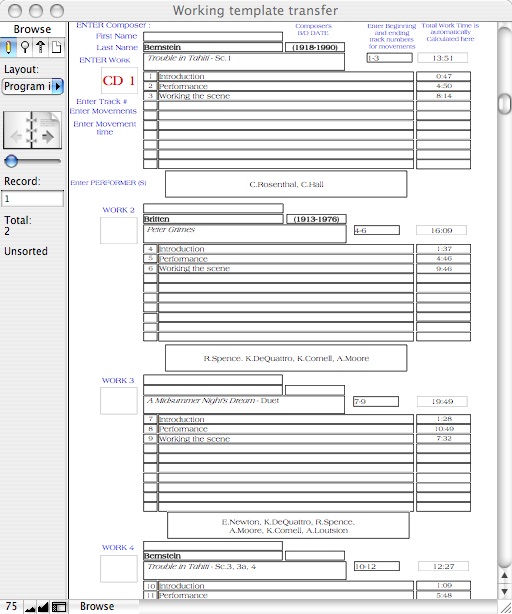Click the track range field 4-6
The width and height of the screenshot is (512, 614).
[x=377, y=230]
